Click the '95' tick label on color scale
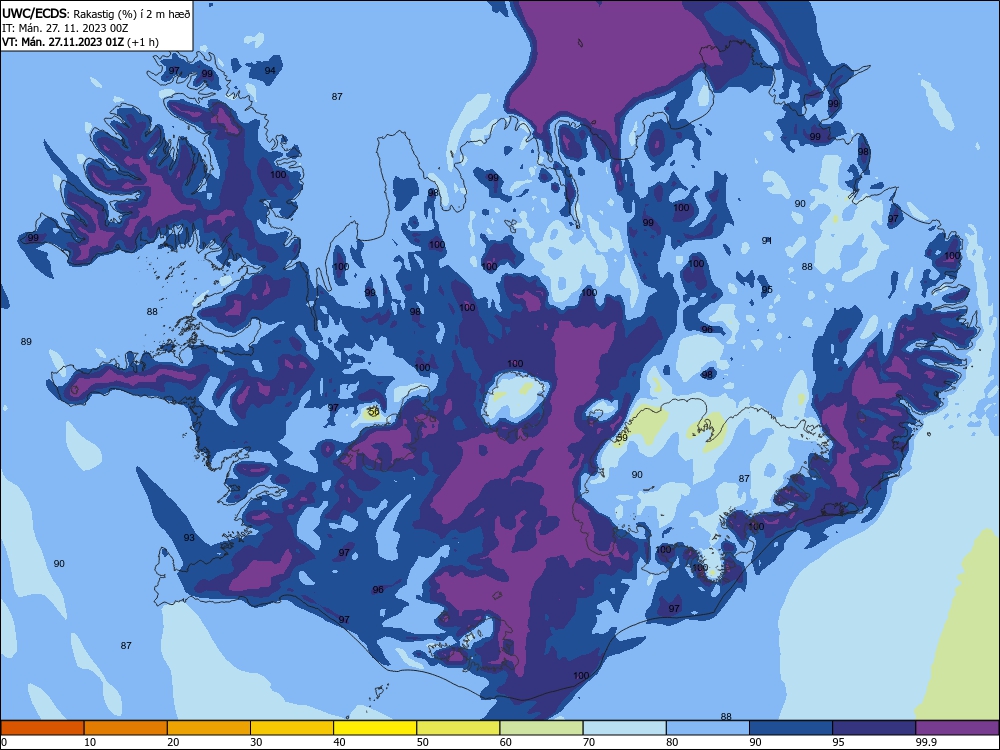 pos(839,742)
